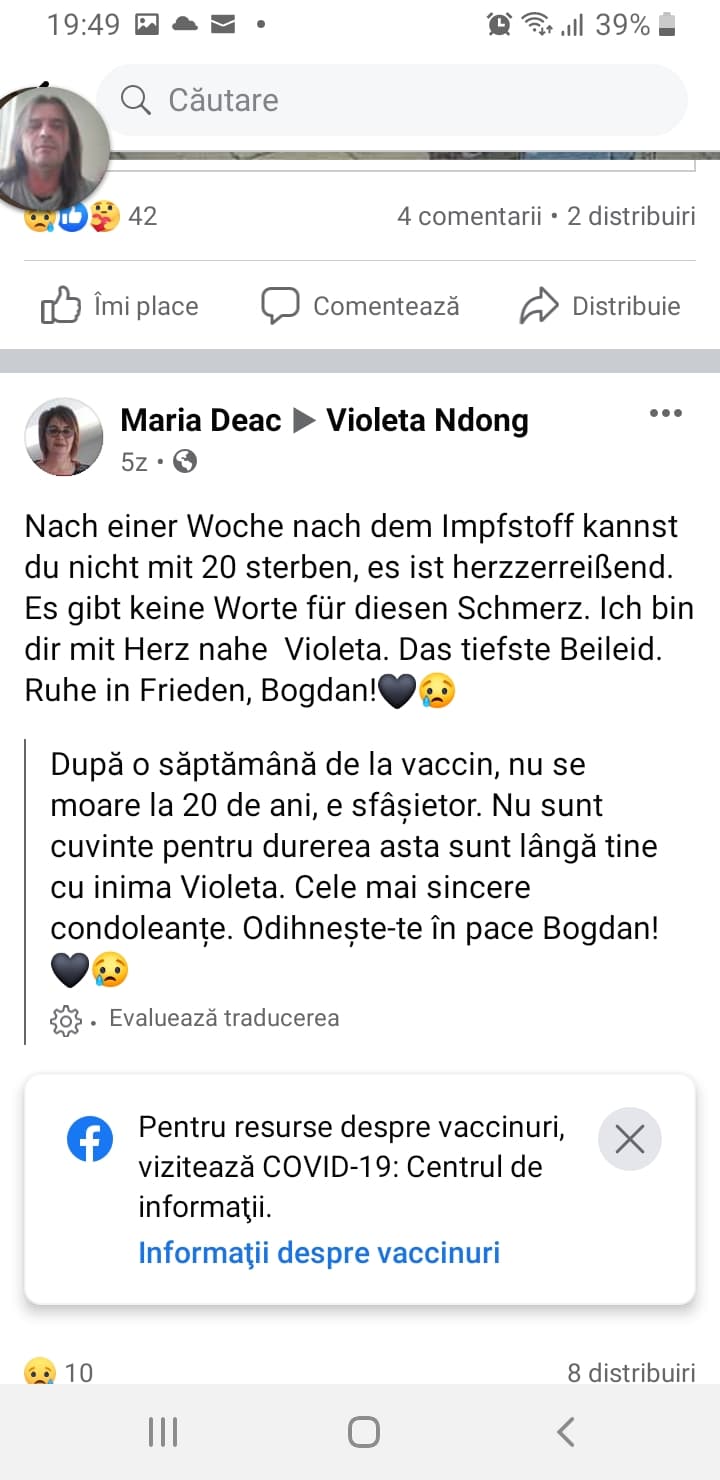Image resolution: width=720 pixels, height=1480 pixels.
Task: Open recent apps from the navigation bar
Action: [163, 1432]
